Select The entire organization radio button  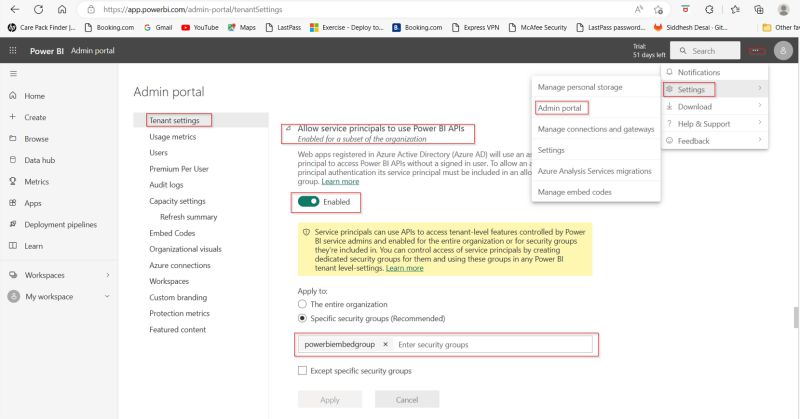tap(302, 304)
